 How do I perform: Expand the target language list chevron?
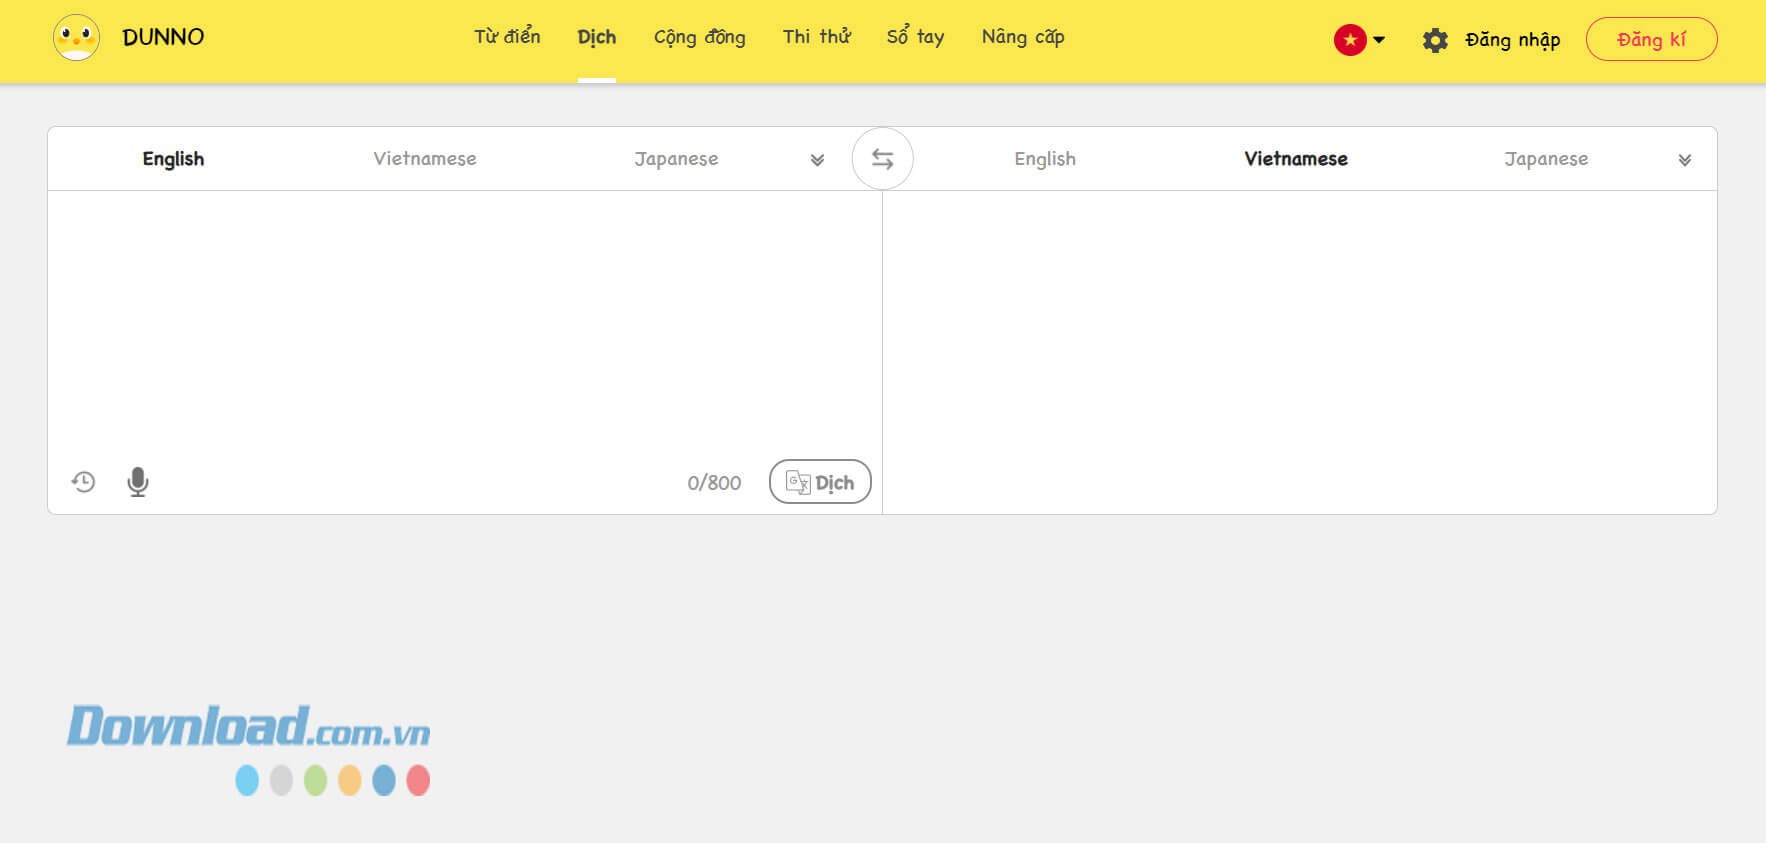[1684, 160]
